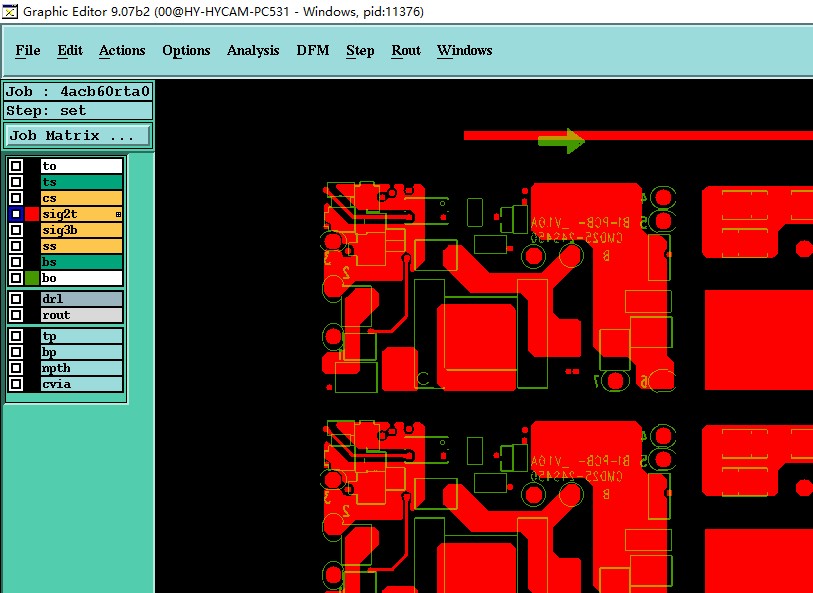Select the 'bo' layer name
This screenshot has height=593, width=813.
81,278
